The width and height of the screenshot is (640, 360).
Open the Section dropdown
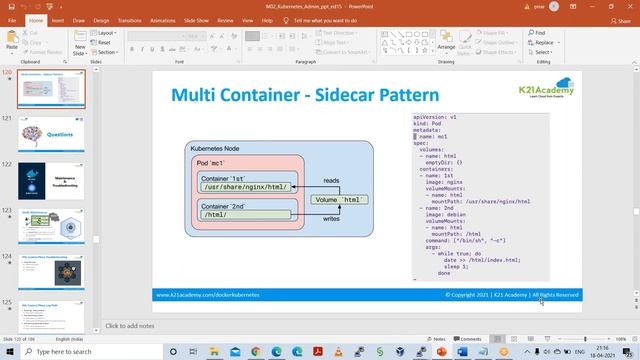click(x=104, y=52)
